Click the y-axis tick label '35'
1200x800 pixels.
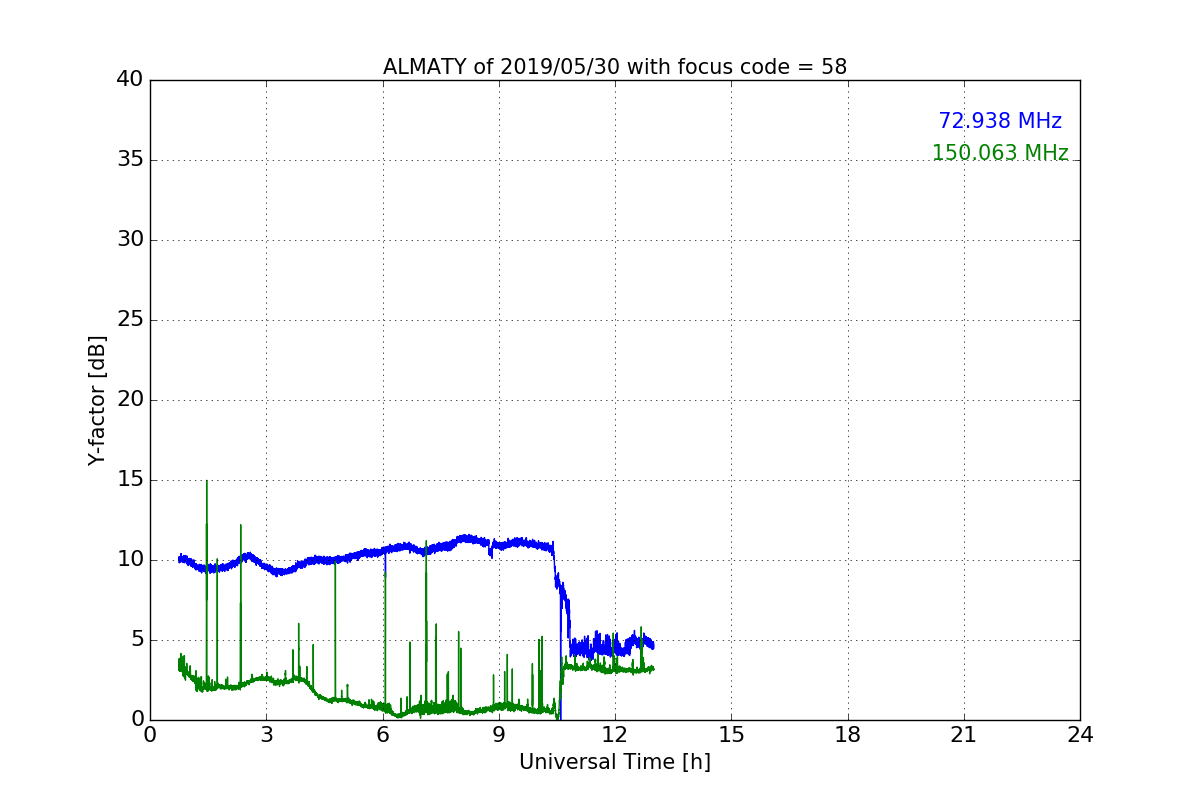coord(131,160)
